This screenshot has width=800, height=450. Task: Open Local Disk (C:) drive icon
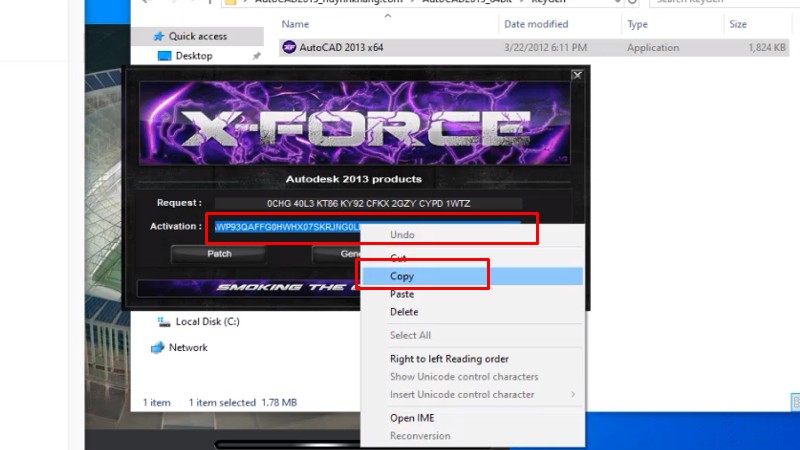(162, 322)
